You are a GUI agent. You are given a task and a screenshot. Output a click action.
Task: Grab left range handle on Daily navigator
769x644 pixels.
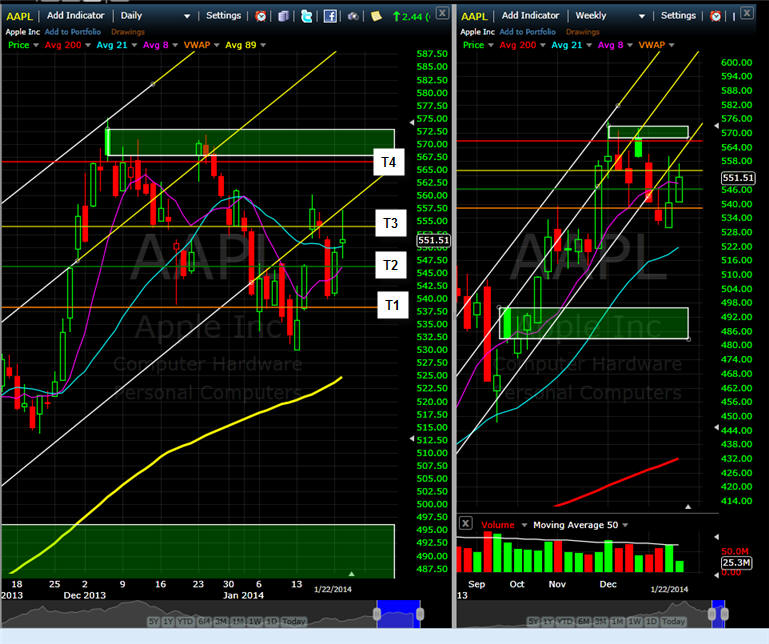[377, 614]
